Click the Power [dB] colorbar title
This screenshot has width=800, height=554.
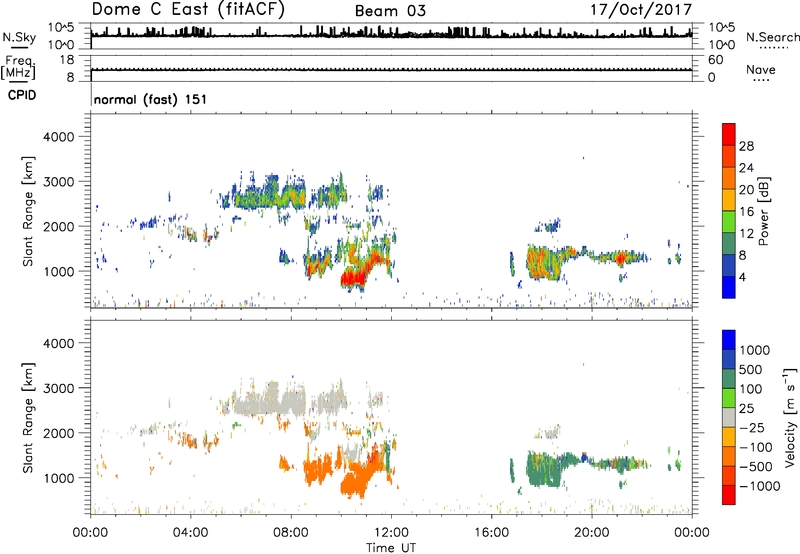(x=763, y=211)
